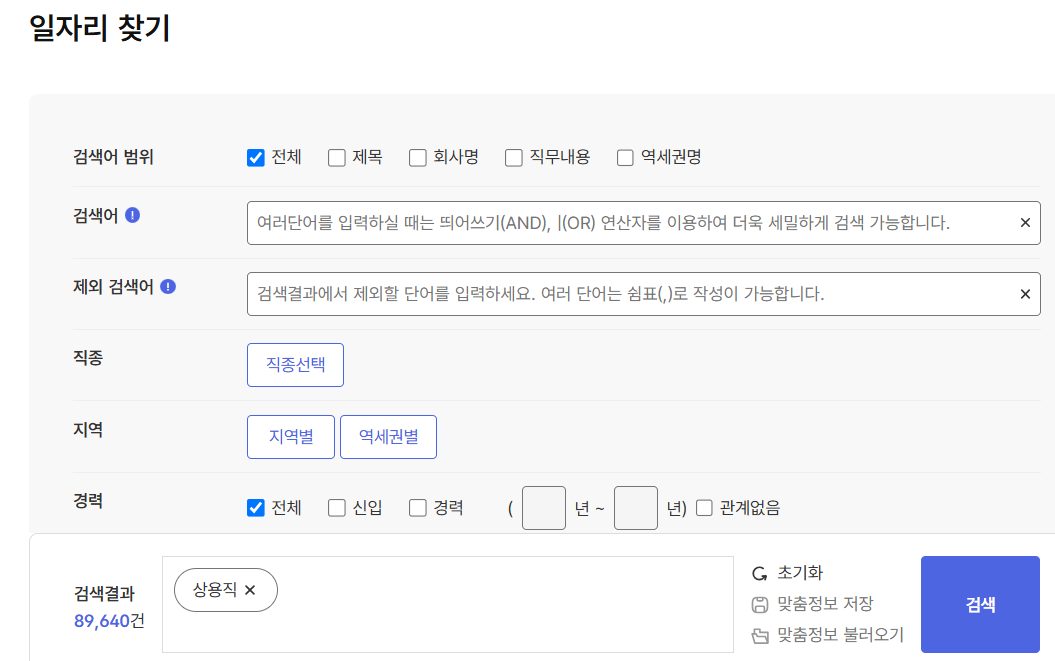1055x661 pixels.
Task: Uncheck 전체 in the 경력 row
Action: [256, 508]
